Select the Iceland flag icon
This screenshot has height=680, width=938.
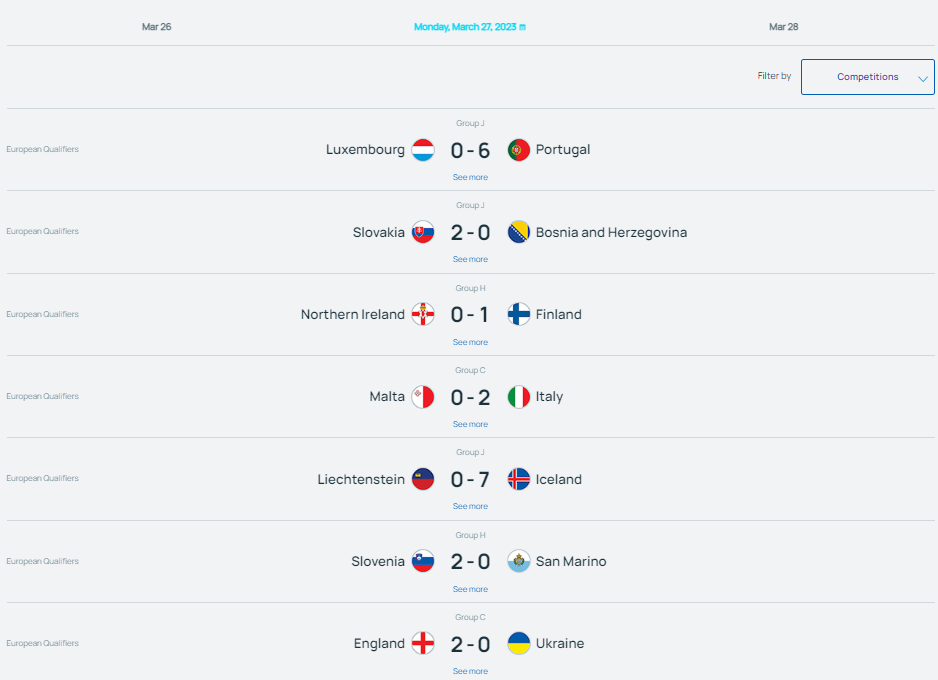(519, 479)
